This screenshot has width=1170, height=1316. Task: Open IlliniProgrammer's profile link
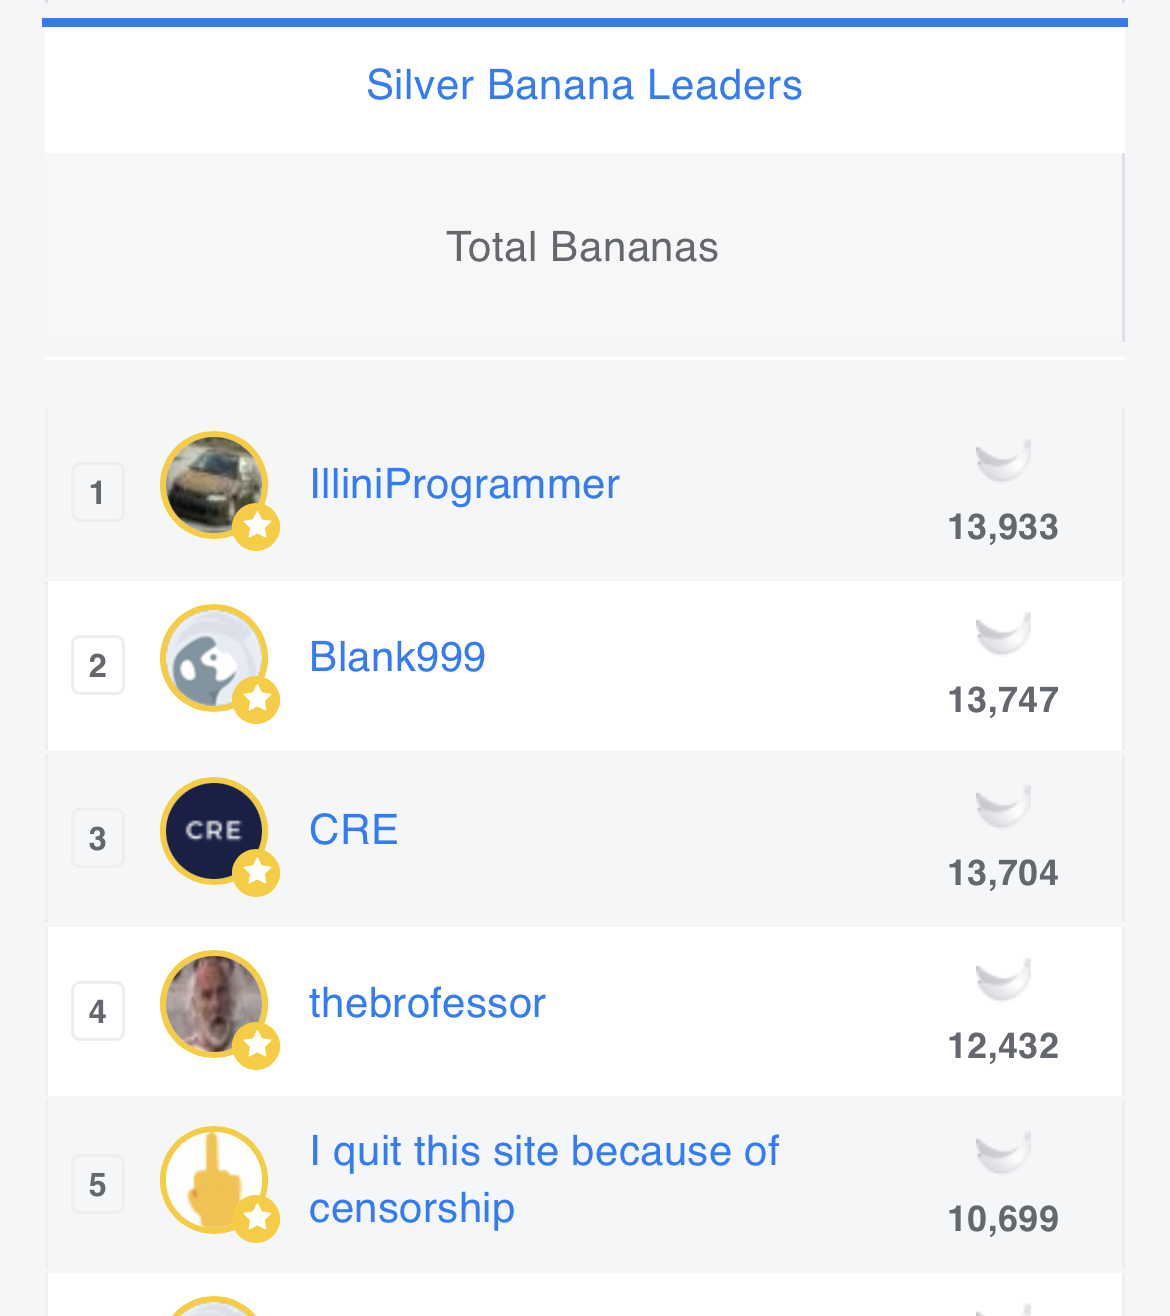(464, 484)
